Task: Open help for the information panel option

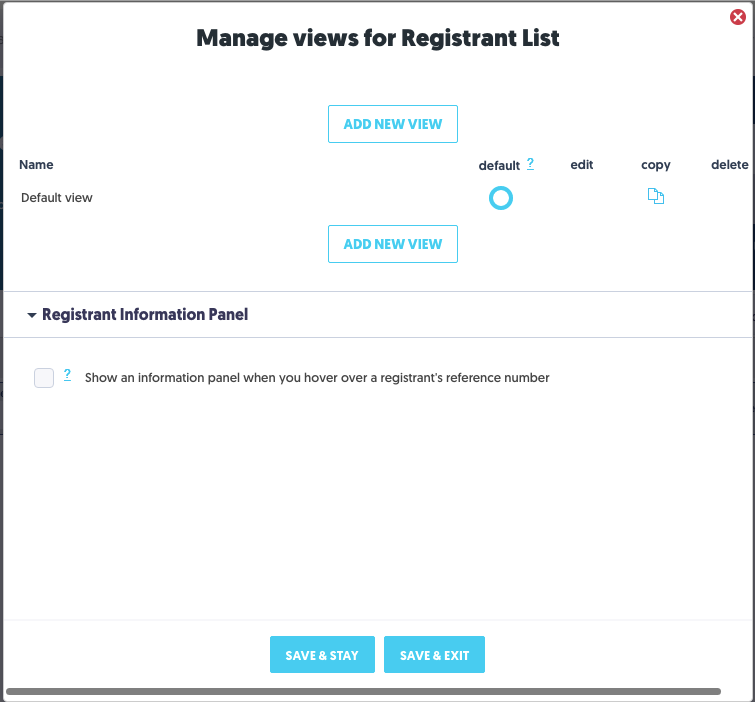Action: 67,375
